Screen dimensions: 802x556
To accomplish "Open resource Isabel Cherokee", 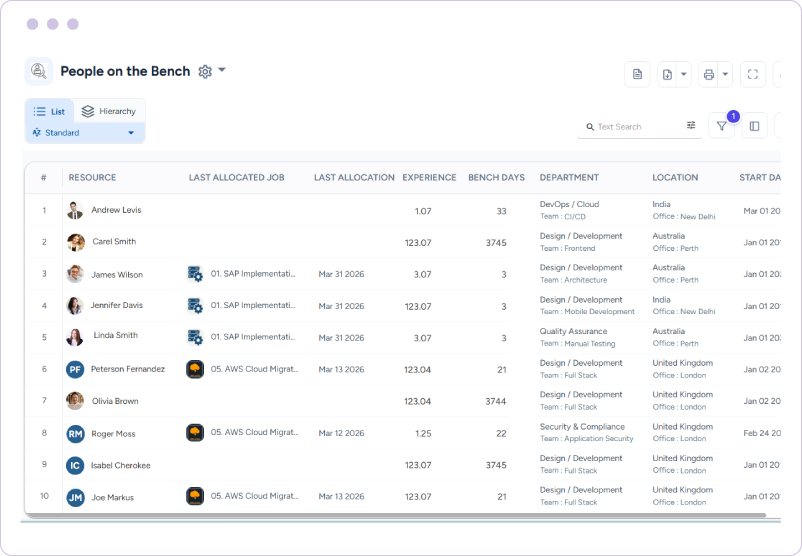I will point(121,465).
